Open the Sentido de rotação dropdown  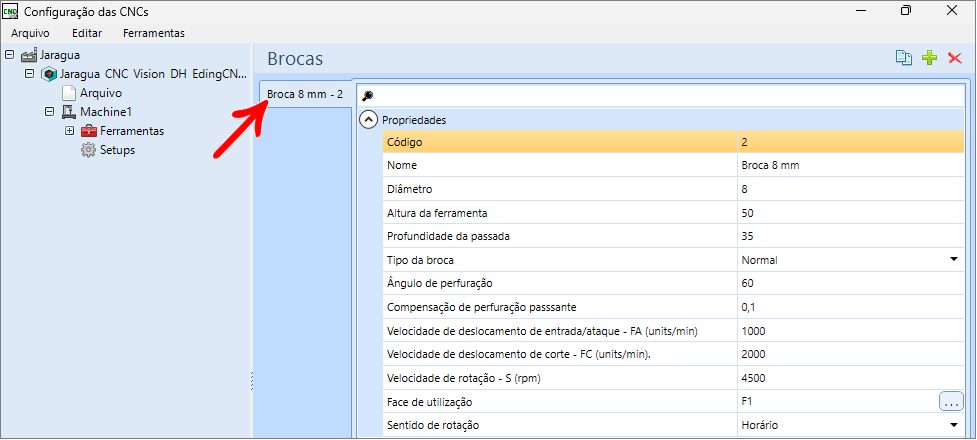point(954,425)
